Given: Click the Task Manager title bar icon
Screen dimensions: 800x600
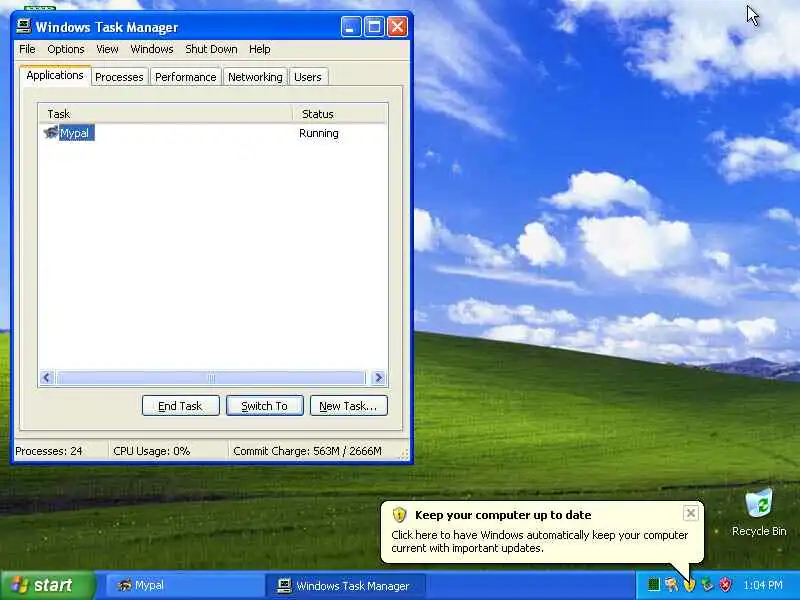Looking at the screenshot, I should tap(23, 27).
